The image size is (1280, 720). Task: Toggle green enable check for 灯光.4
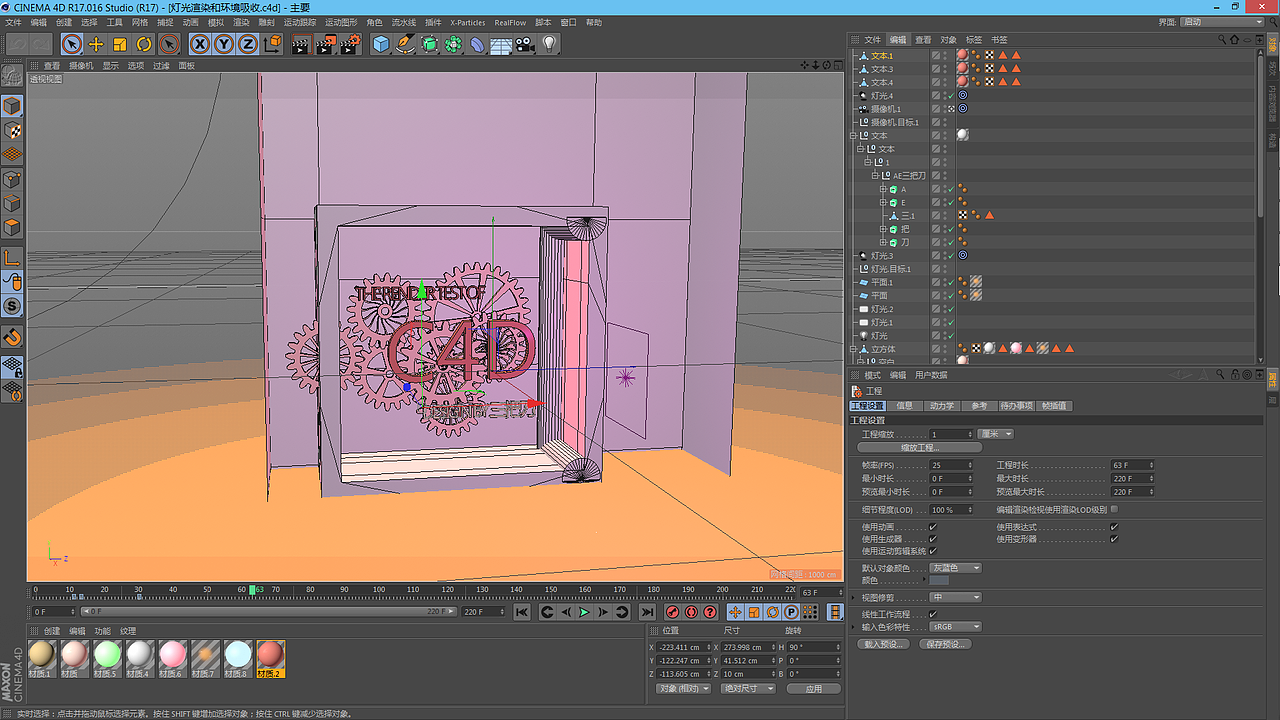point(950,96)
